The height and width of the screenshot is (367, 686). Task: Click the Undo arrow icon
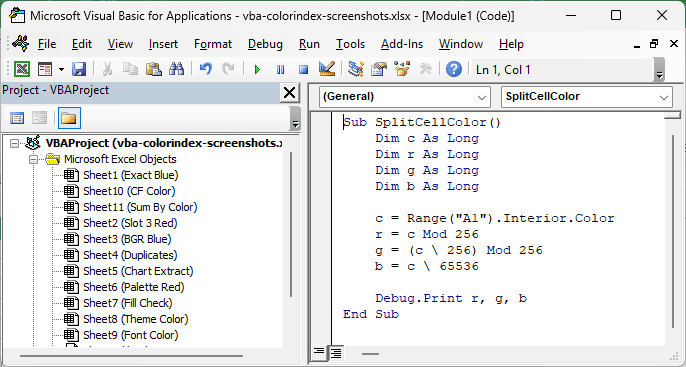206,69
